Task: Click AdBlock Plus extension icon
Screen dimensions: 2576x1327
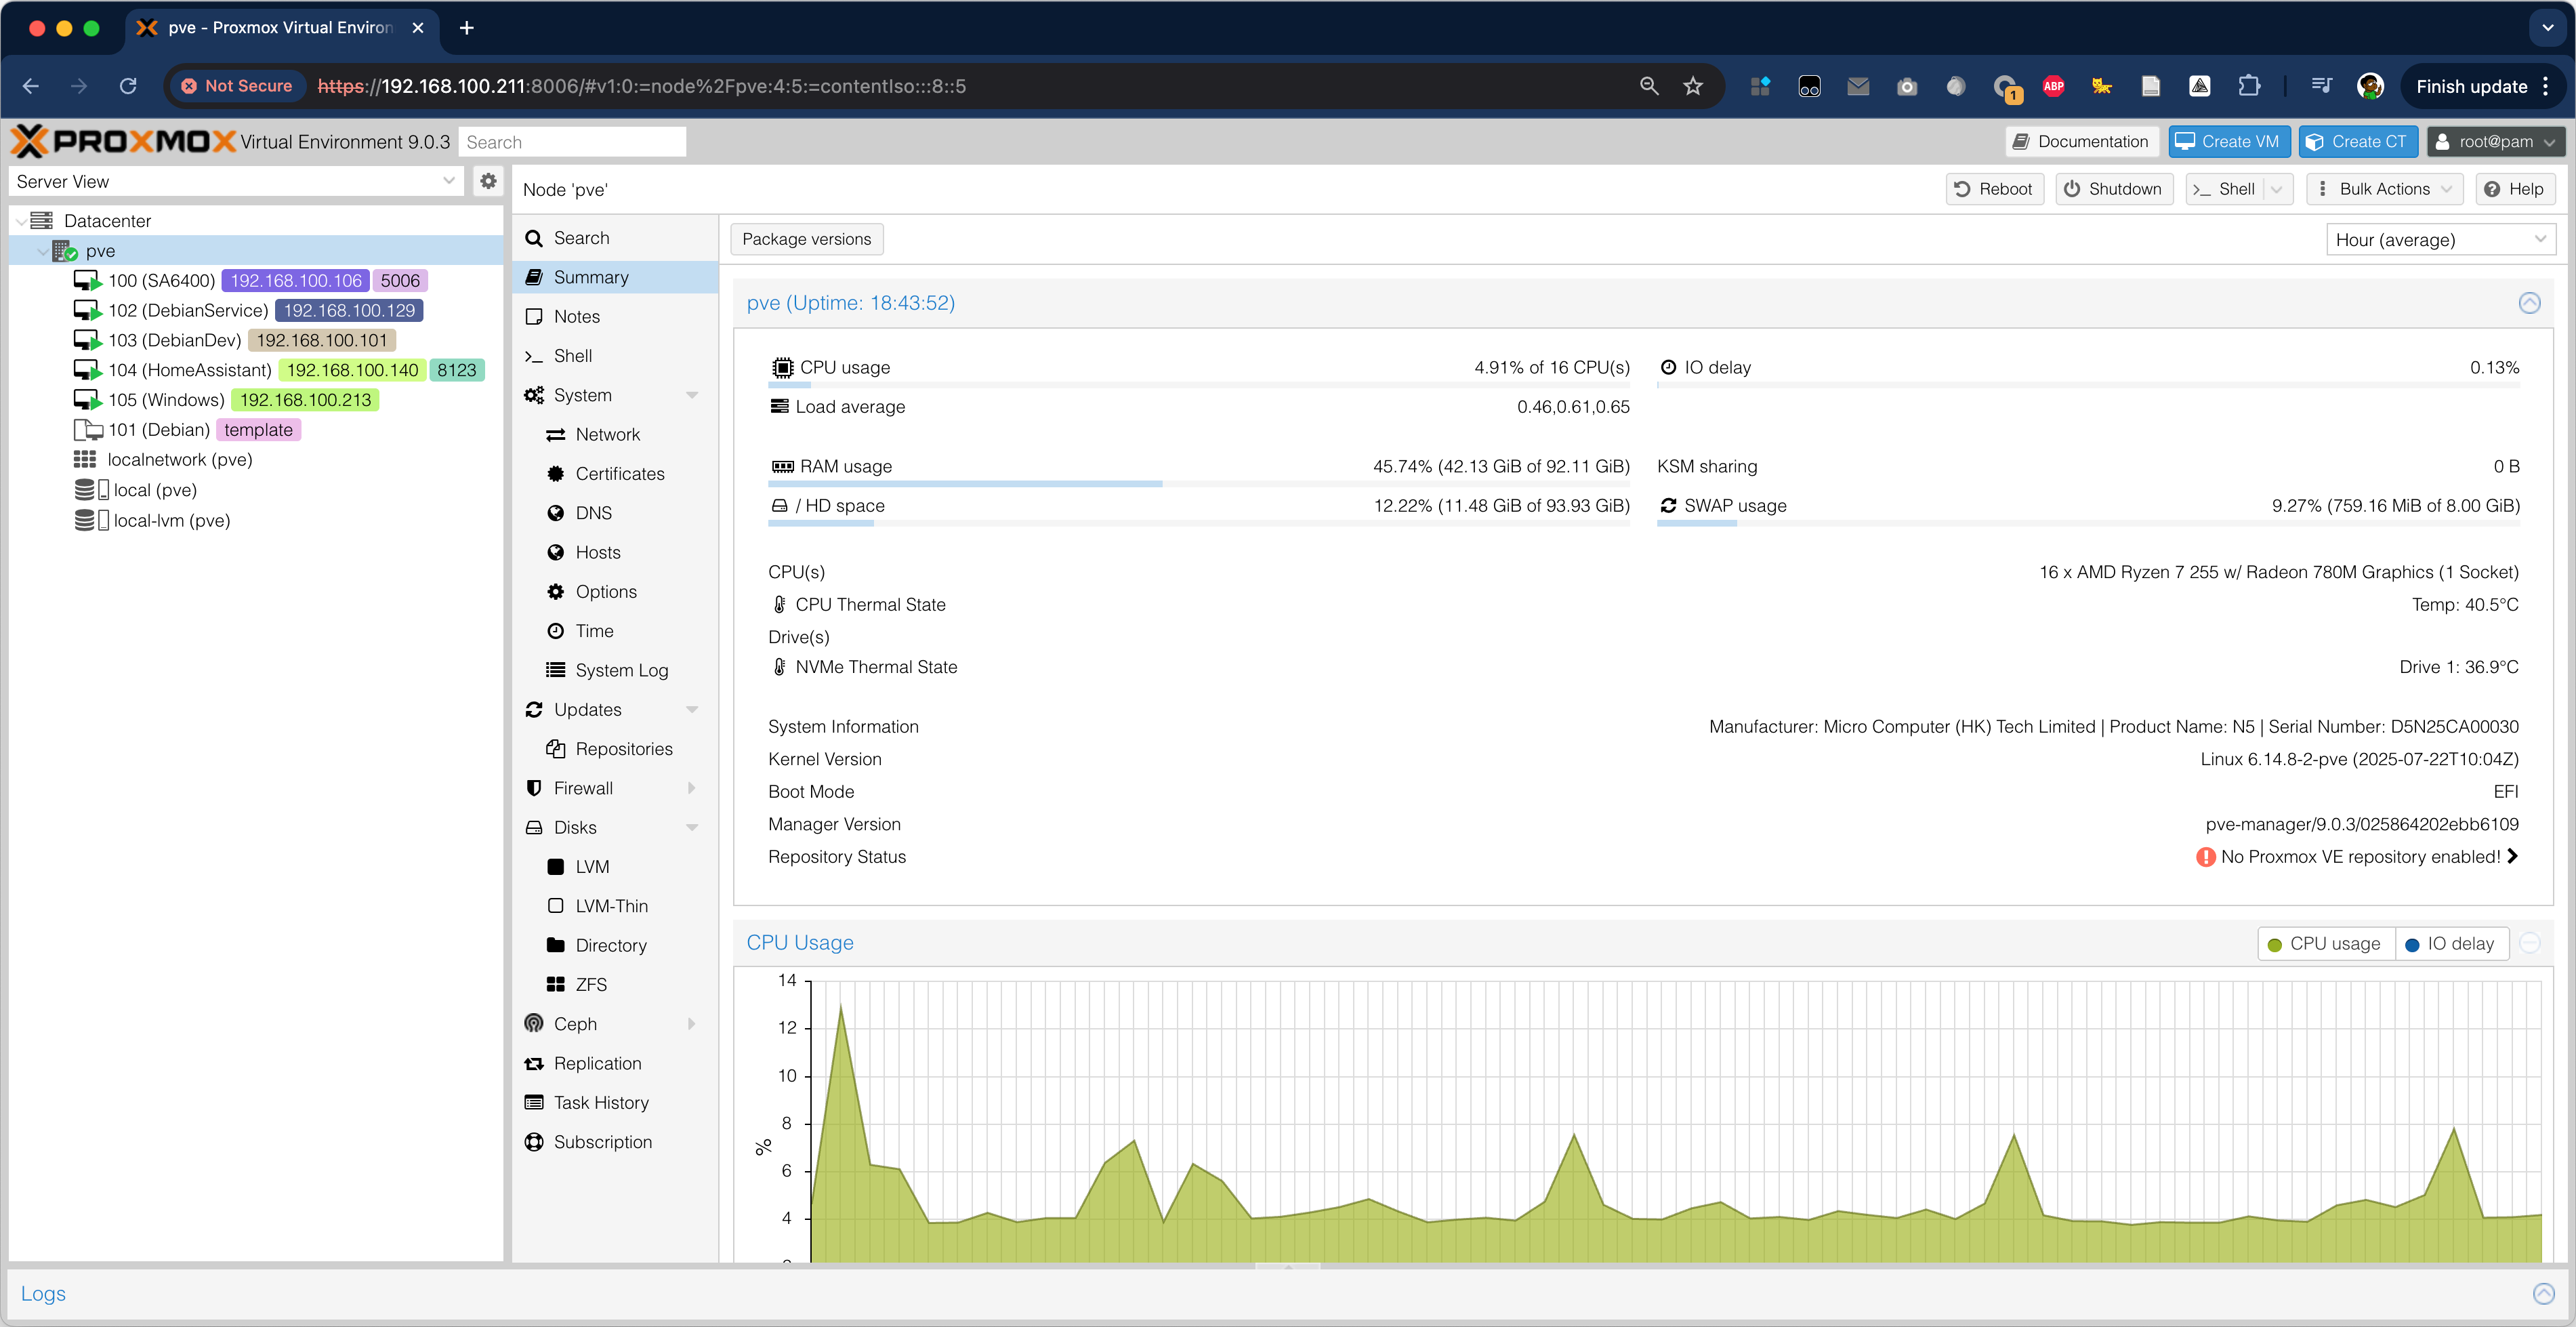Action: click(2054, 86)
